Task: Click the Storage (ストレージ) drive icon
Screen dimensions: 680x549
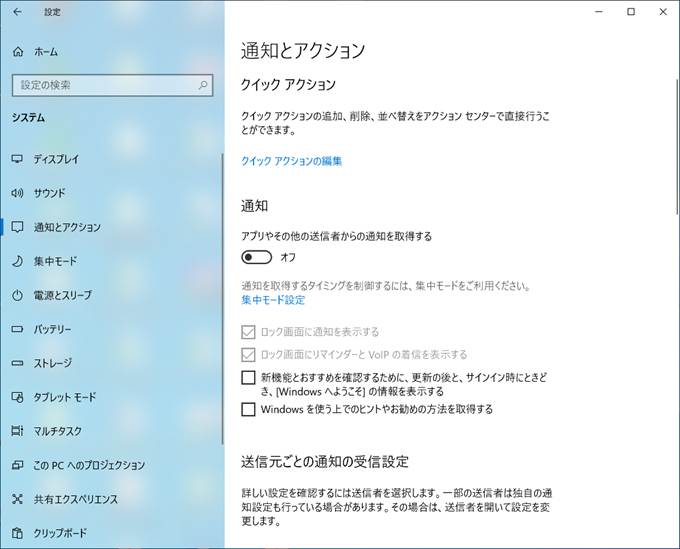Action: click(x=17, y=363)
